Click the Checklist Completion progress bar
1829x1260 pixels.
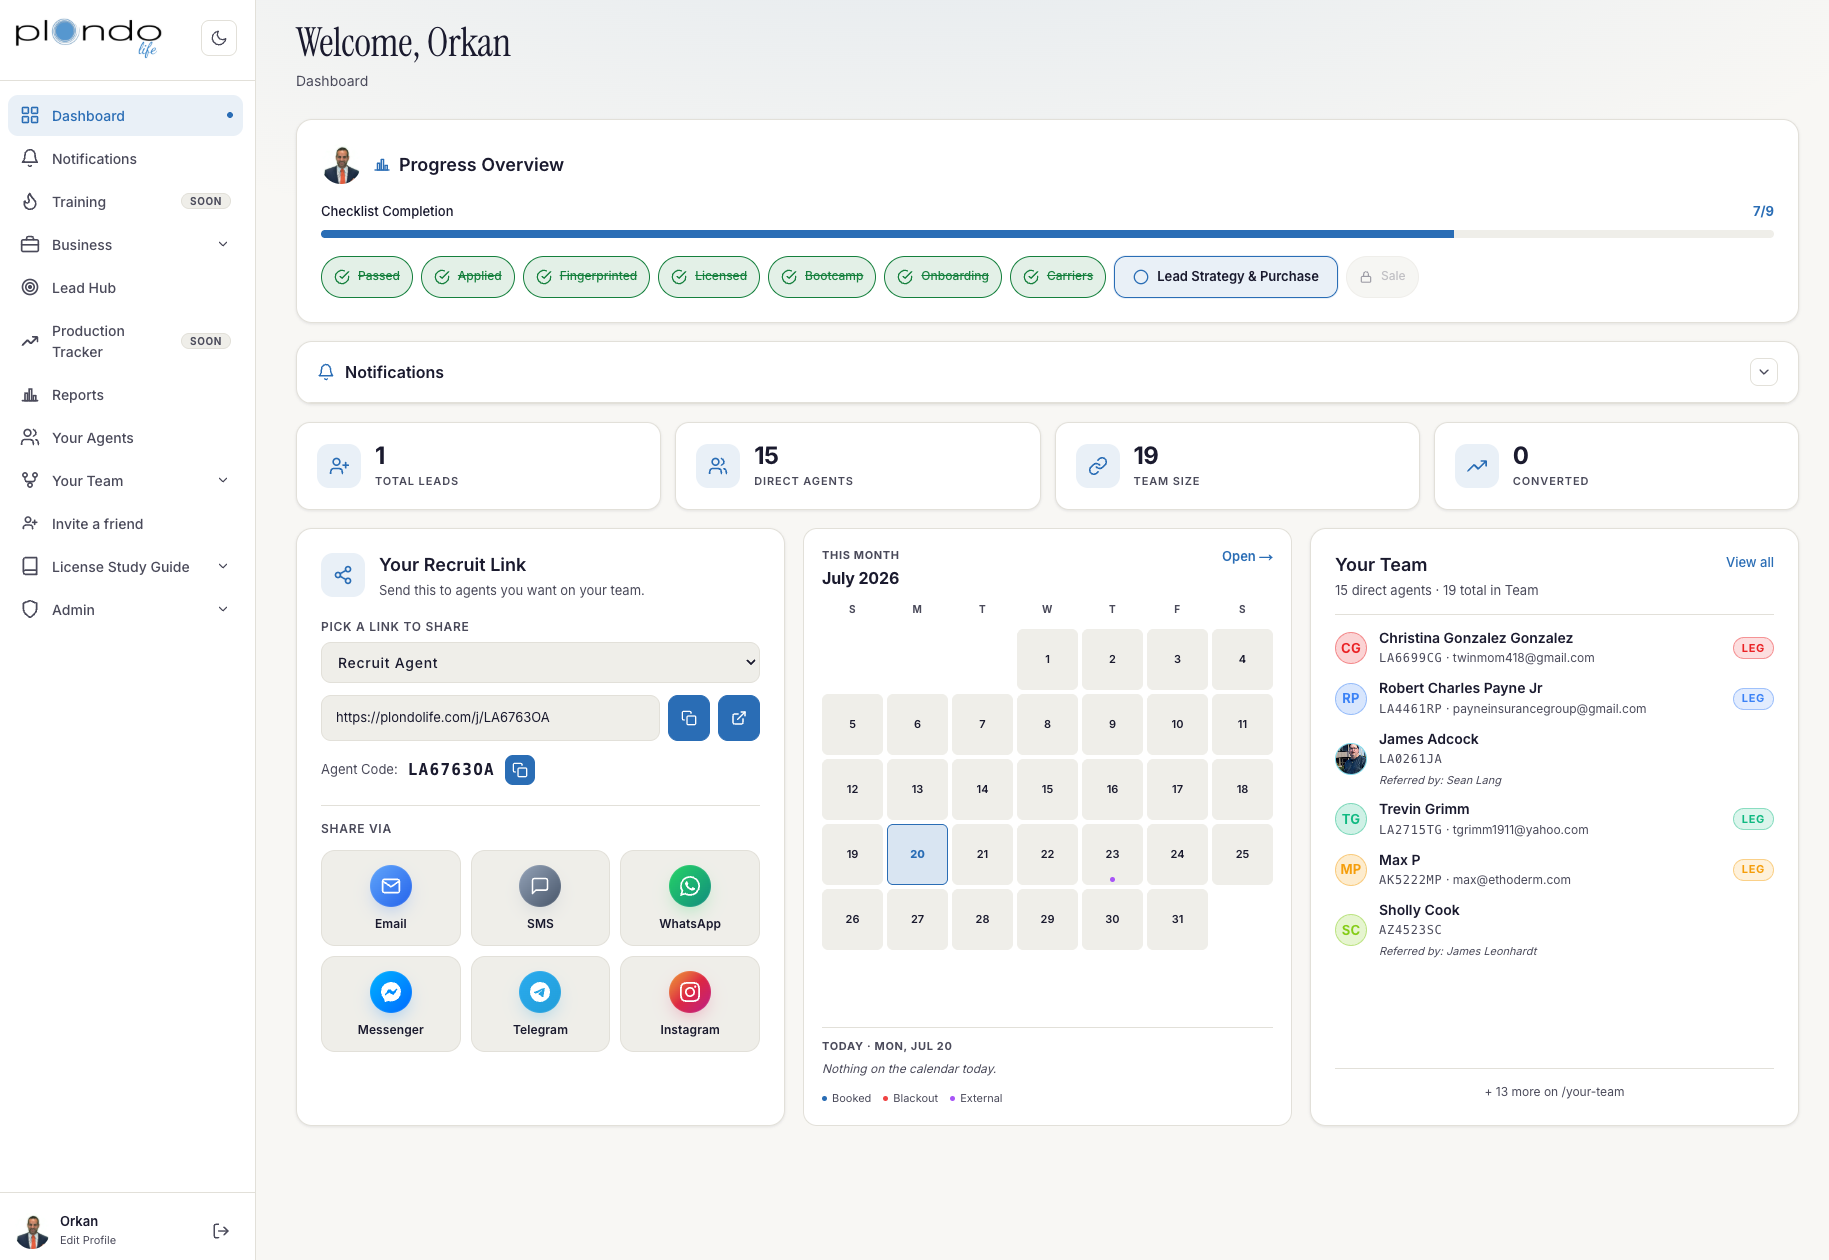tap(1047, 234)
